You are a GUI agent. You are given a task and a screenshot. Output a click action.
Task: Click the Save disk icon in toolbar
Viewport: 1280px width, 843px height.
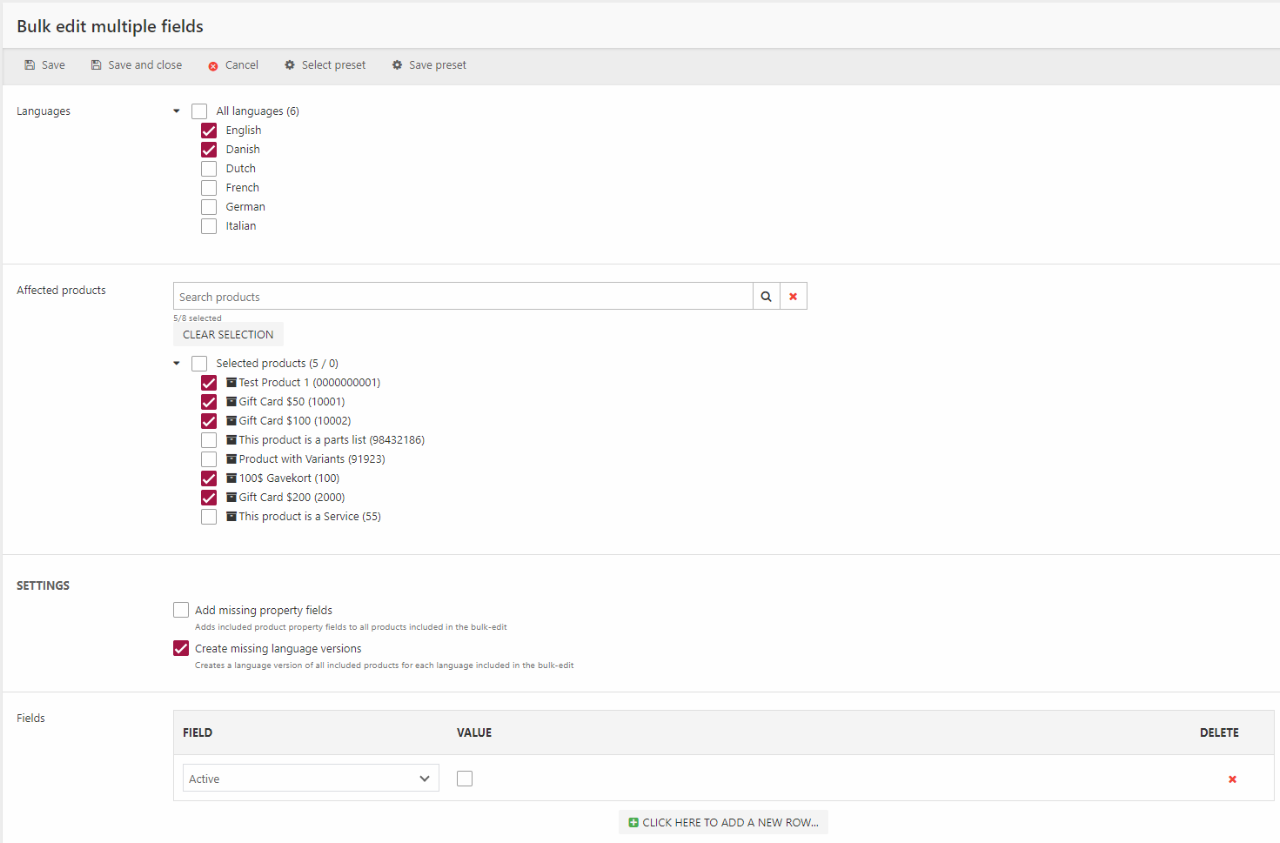pyautogui.click(x=30, y=65)
